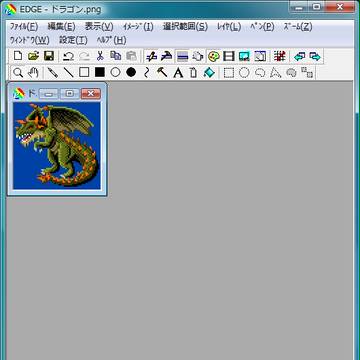Image resolution: width=360 pixels, height=360 pixels.
Task: Minimize the dragon document child window
Action: 49,94
